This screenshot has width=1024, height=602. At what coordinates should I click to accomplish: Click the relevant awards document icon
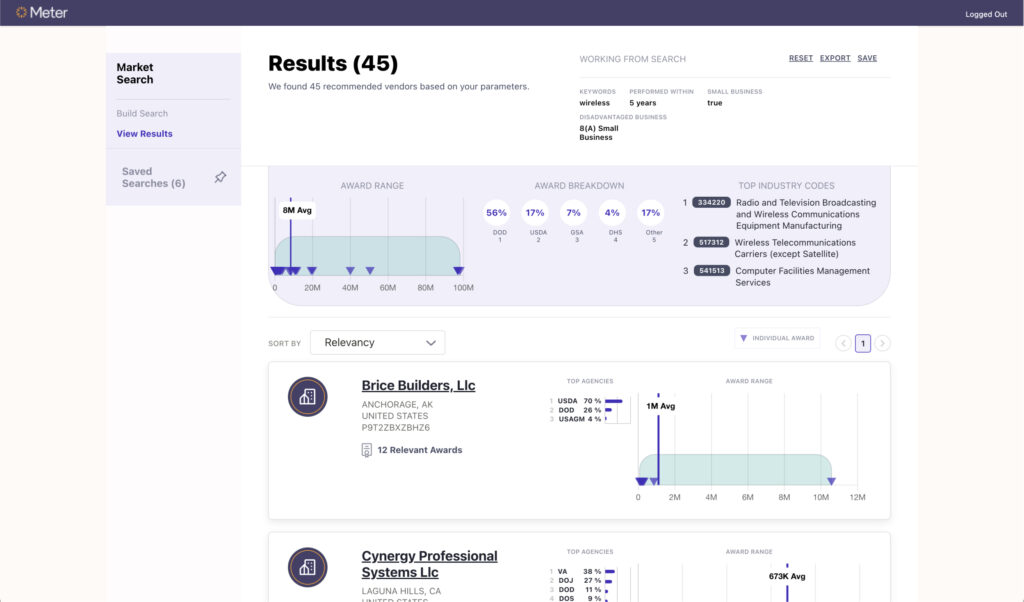pos(367,450)
